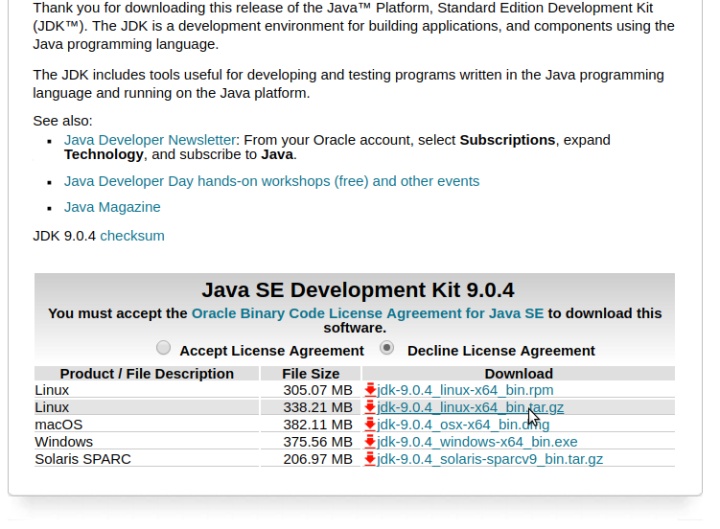Click the Download column header
The width and height of the screenshot is (720, 529).
click(x=519, y=373)
